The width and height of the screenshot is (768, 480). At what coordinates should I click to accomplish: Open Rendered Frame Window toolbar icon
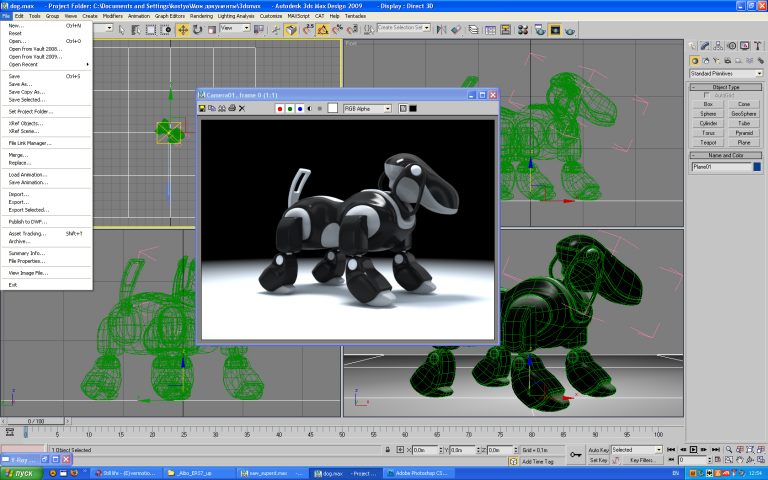pos(555,30)
